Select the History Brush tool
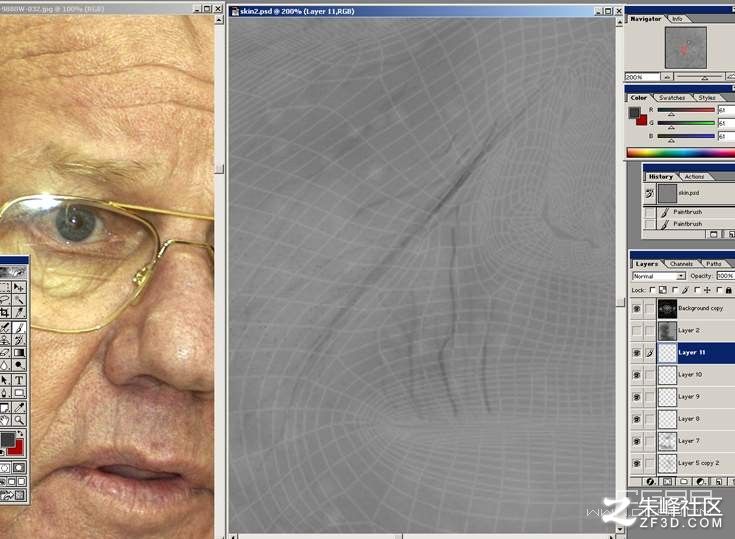This screenshot has width=735, height=539. 19,340
